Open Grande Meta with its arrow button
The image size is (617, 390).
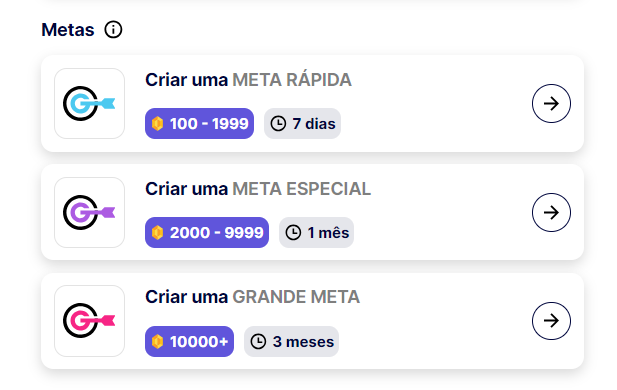click(x=551, y=321)
